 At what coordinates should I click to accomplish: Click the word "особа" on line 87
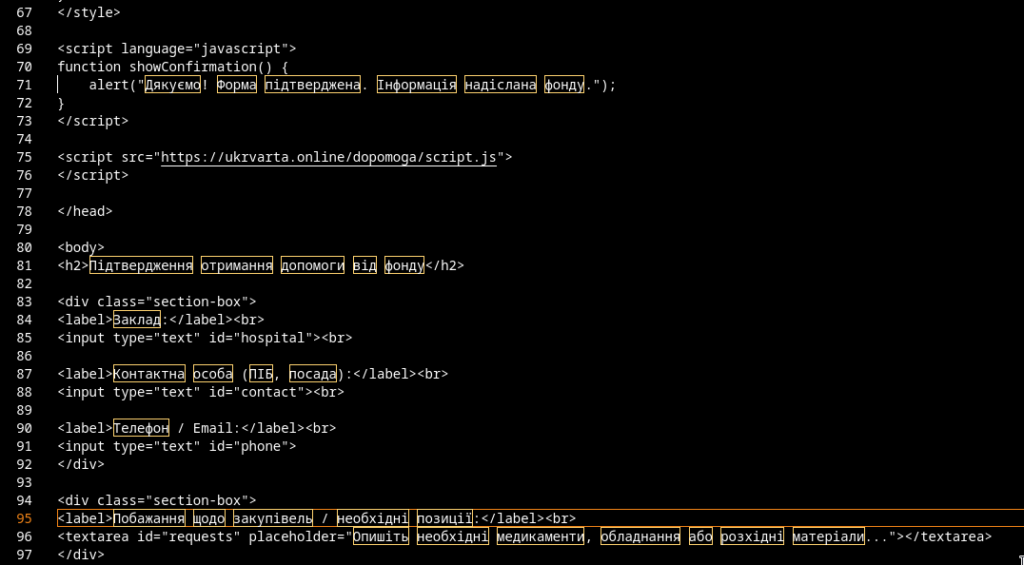pos(213,374)
